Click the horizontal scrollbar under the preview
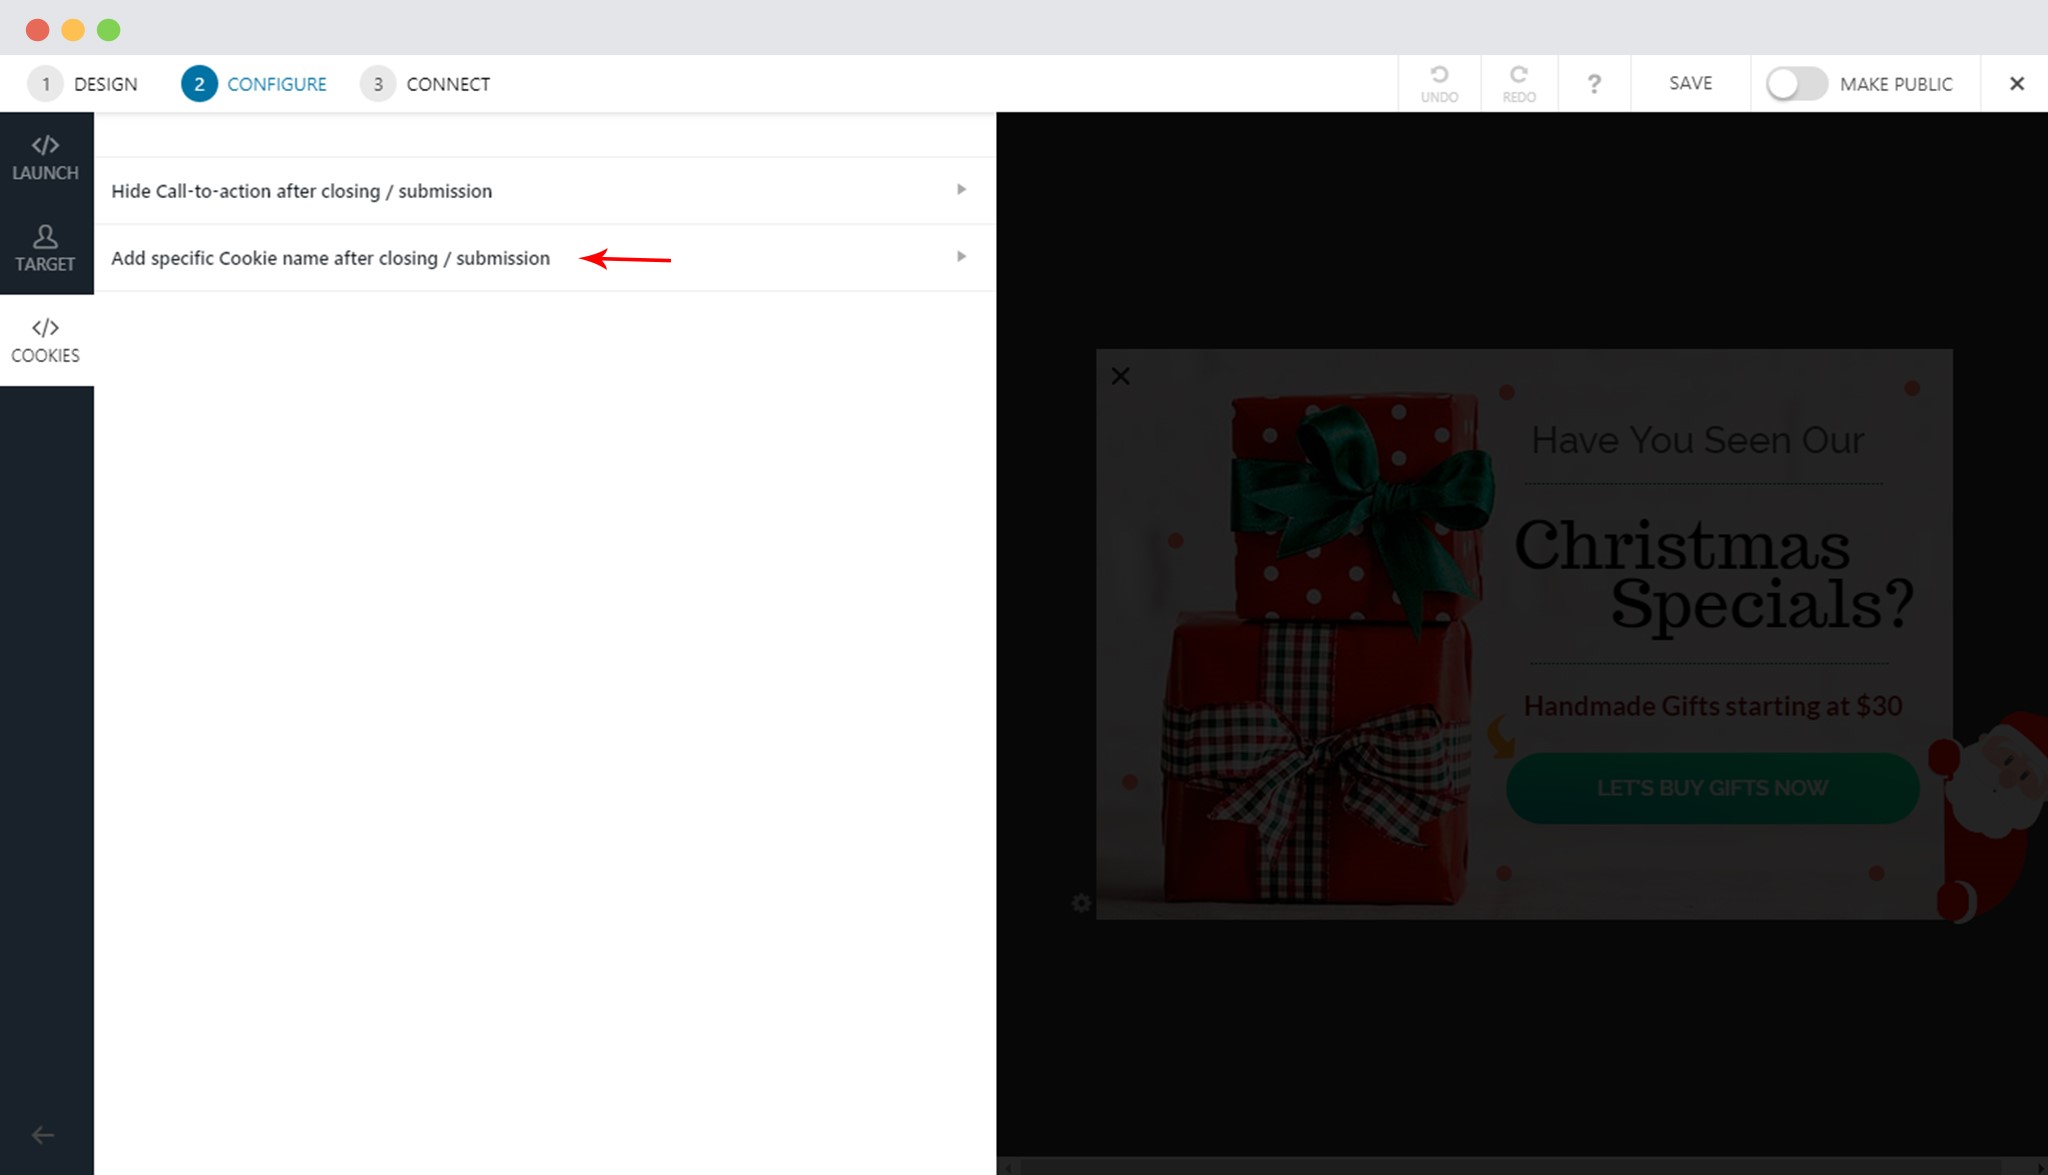This screenshot has width=2048, height=1175. coord(1520,1165)
